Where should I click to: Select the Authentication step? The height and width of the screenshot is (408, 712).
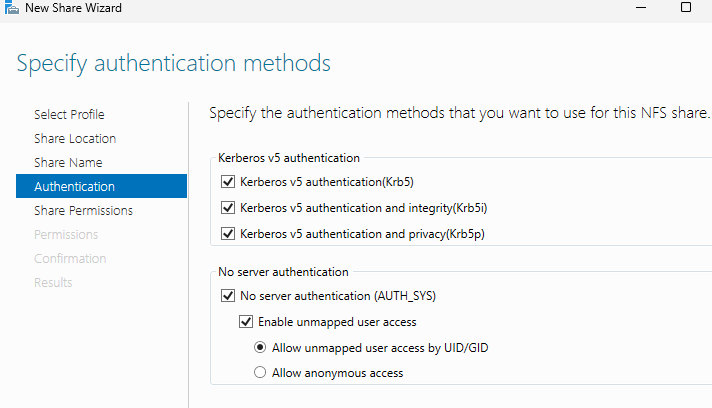coord(101,186)
